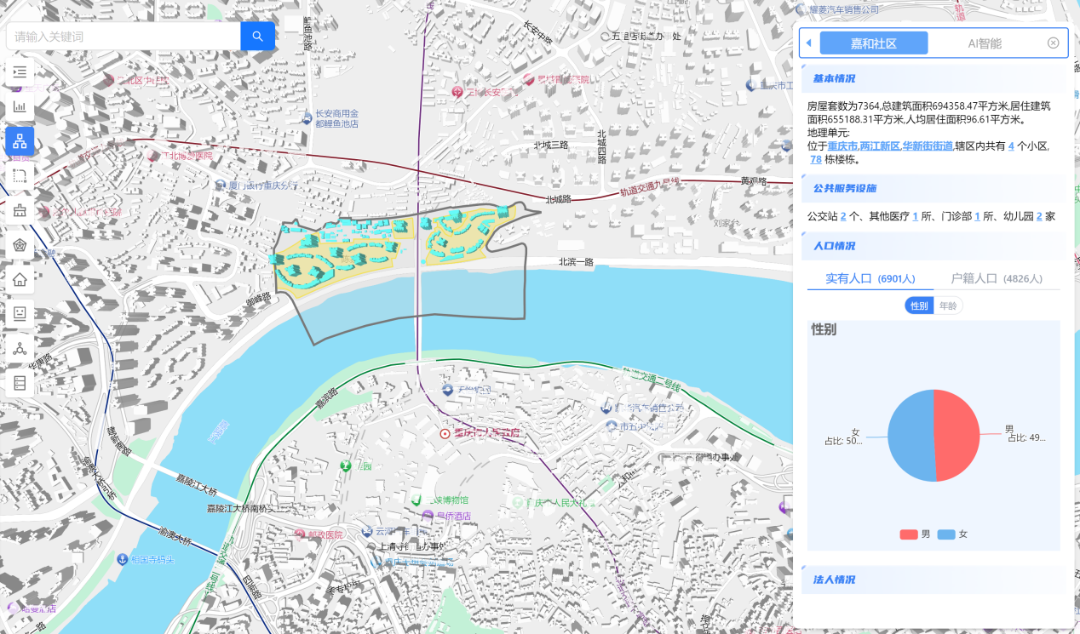The height and width of the screenshot is (634, 1080).
Task: Toggle chart to 性别 view
Action: [x=919, y=305]
